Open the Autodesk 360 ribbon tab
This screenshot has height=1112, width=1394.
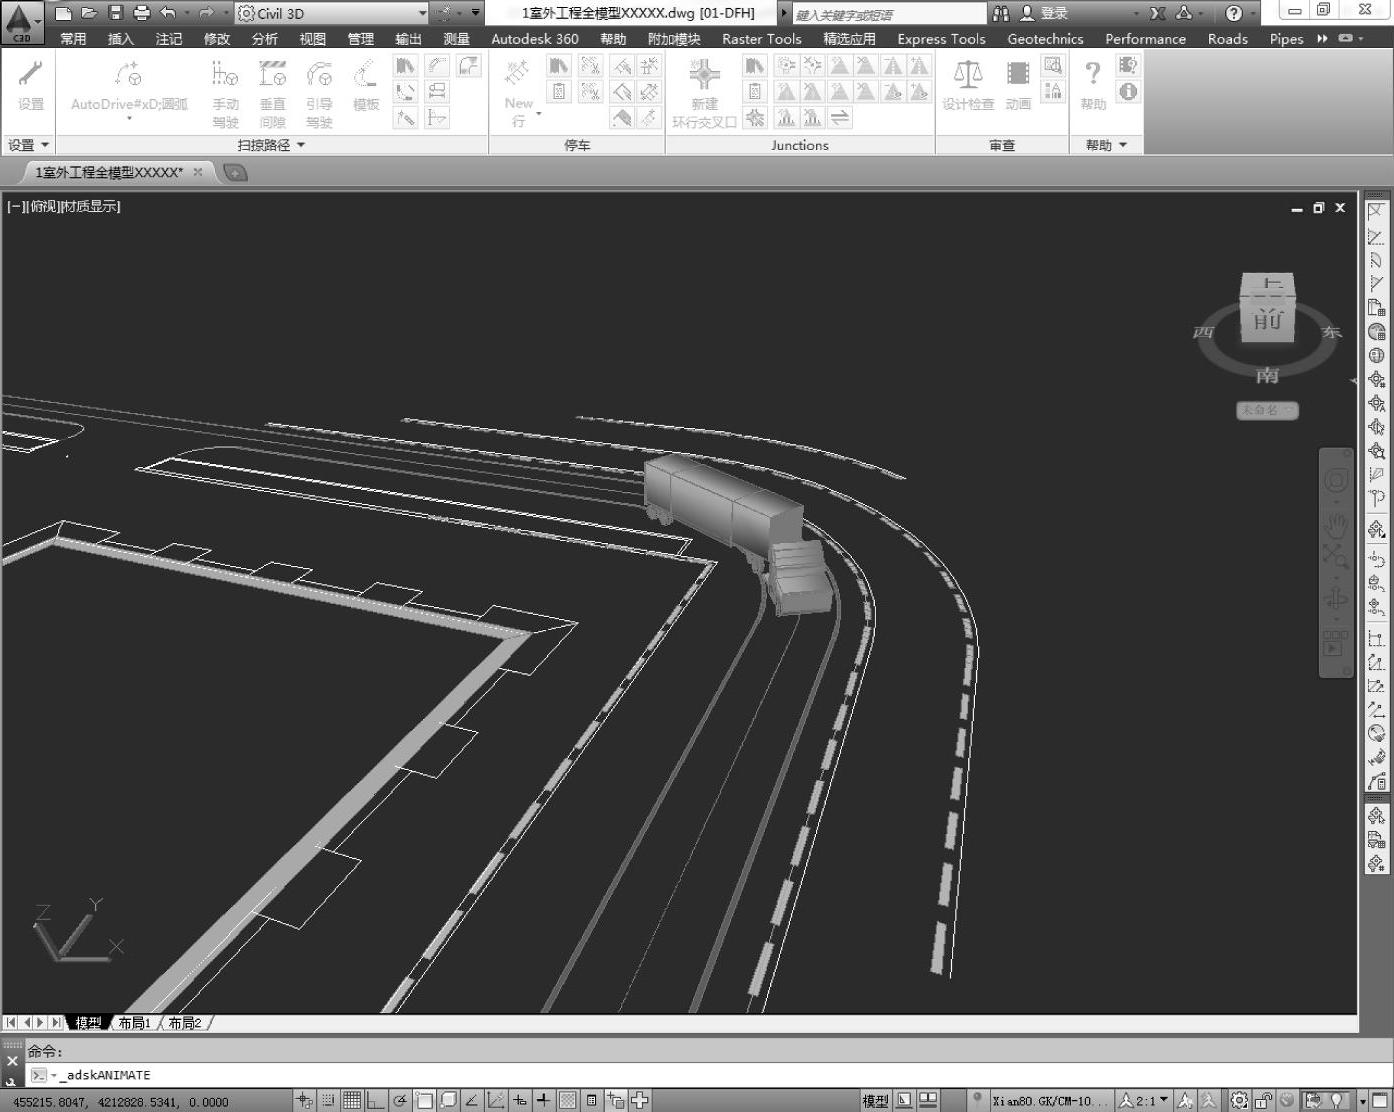(x=535, y=39)
